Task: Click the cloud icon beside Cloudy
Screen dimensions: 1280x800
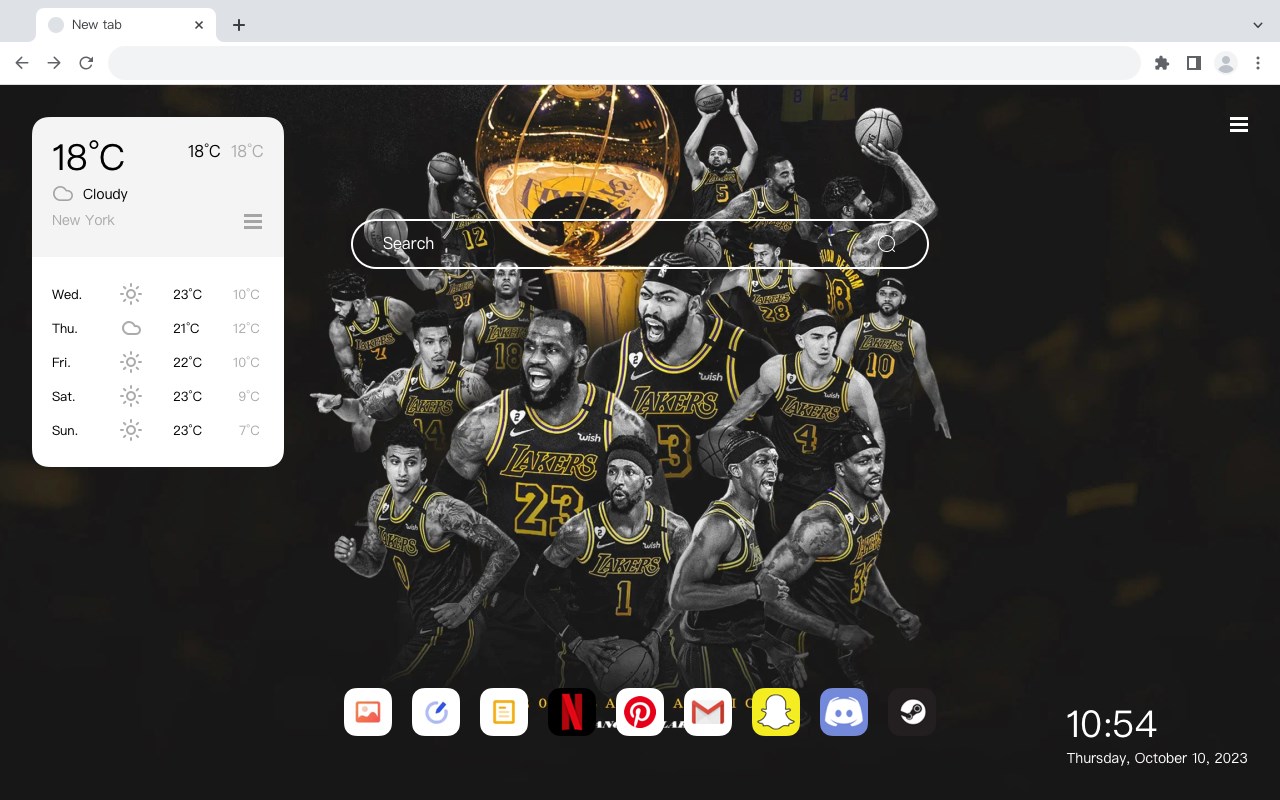Action: [x=63, y=194]
